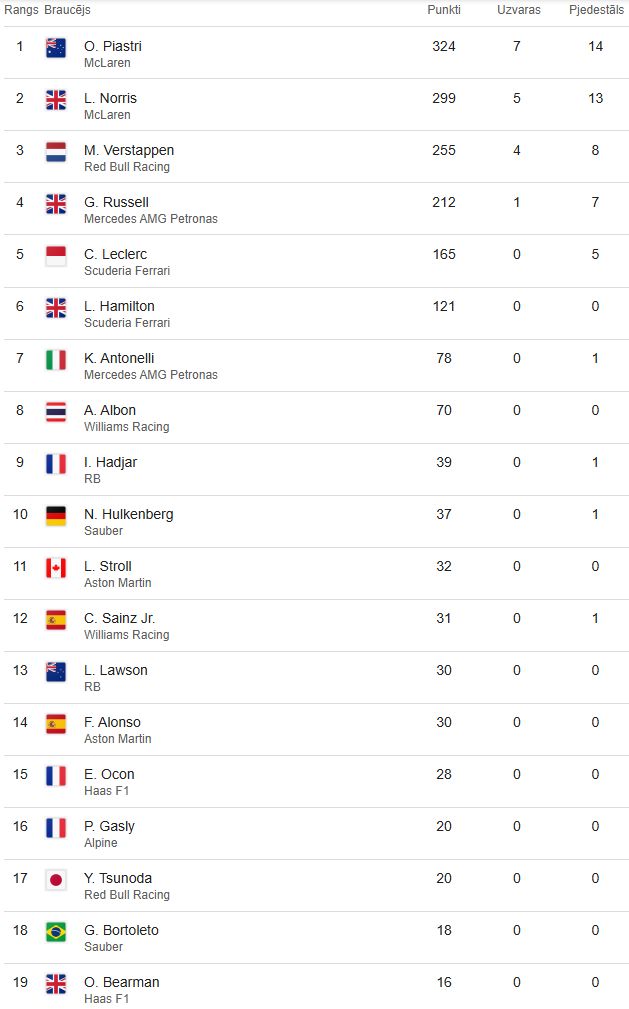Image resolution: width=629 pixels, height=1009 pixels.
Task: Click the Braucējs column header
Action: (67, 10)
